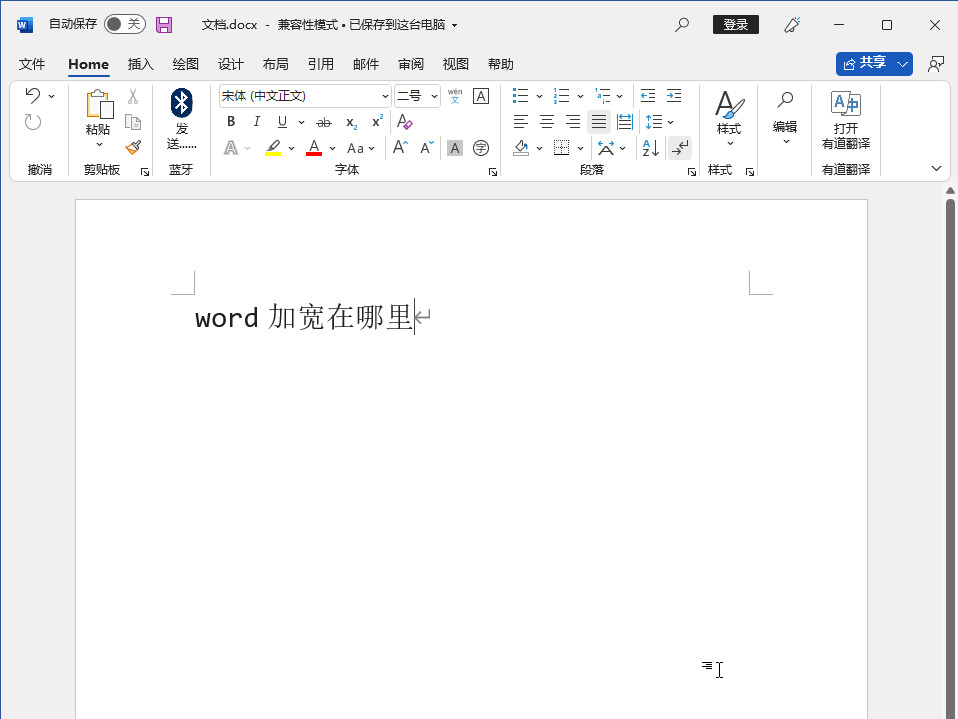Screen dimensions: 958x719
Task: Center the paragraph text
Action: (x=547, y=122)
